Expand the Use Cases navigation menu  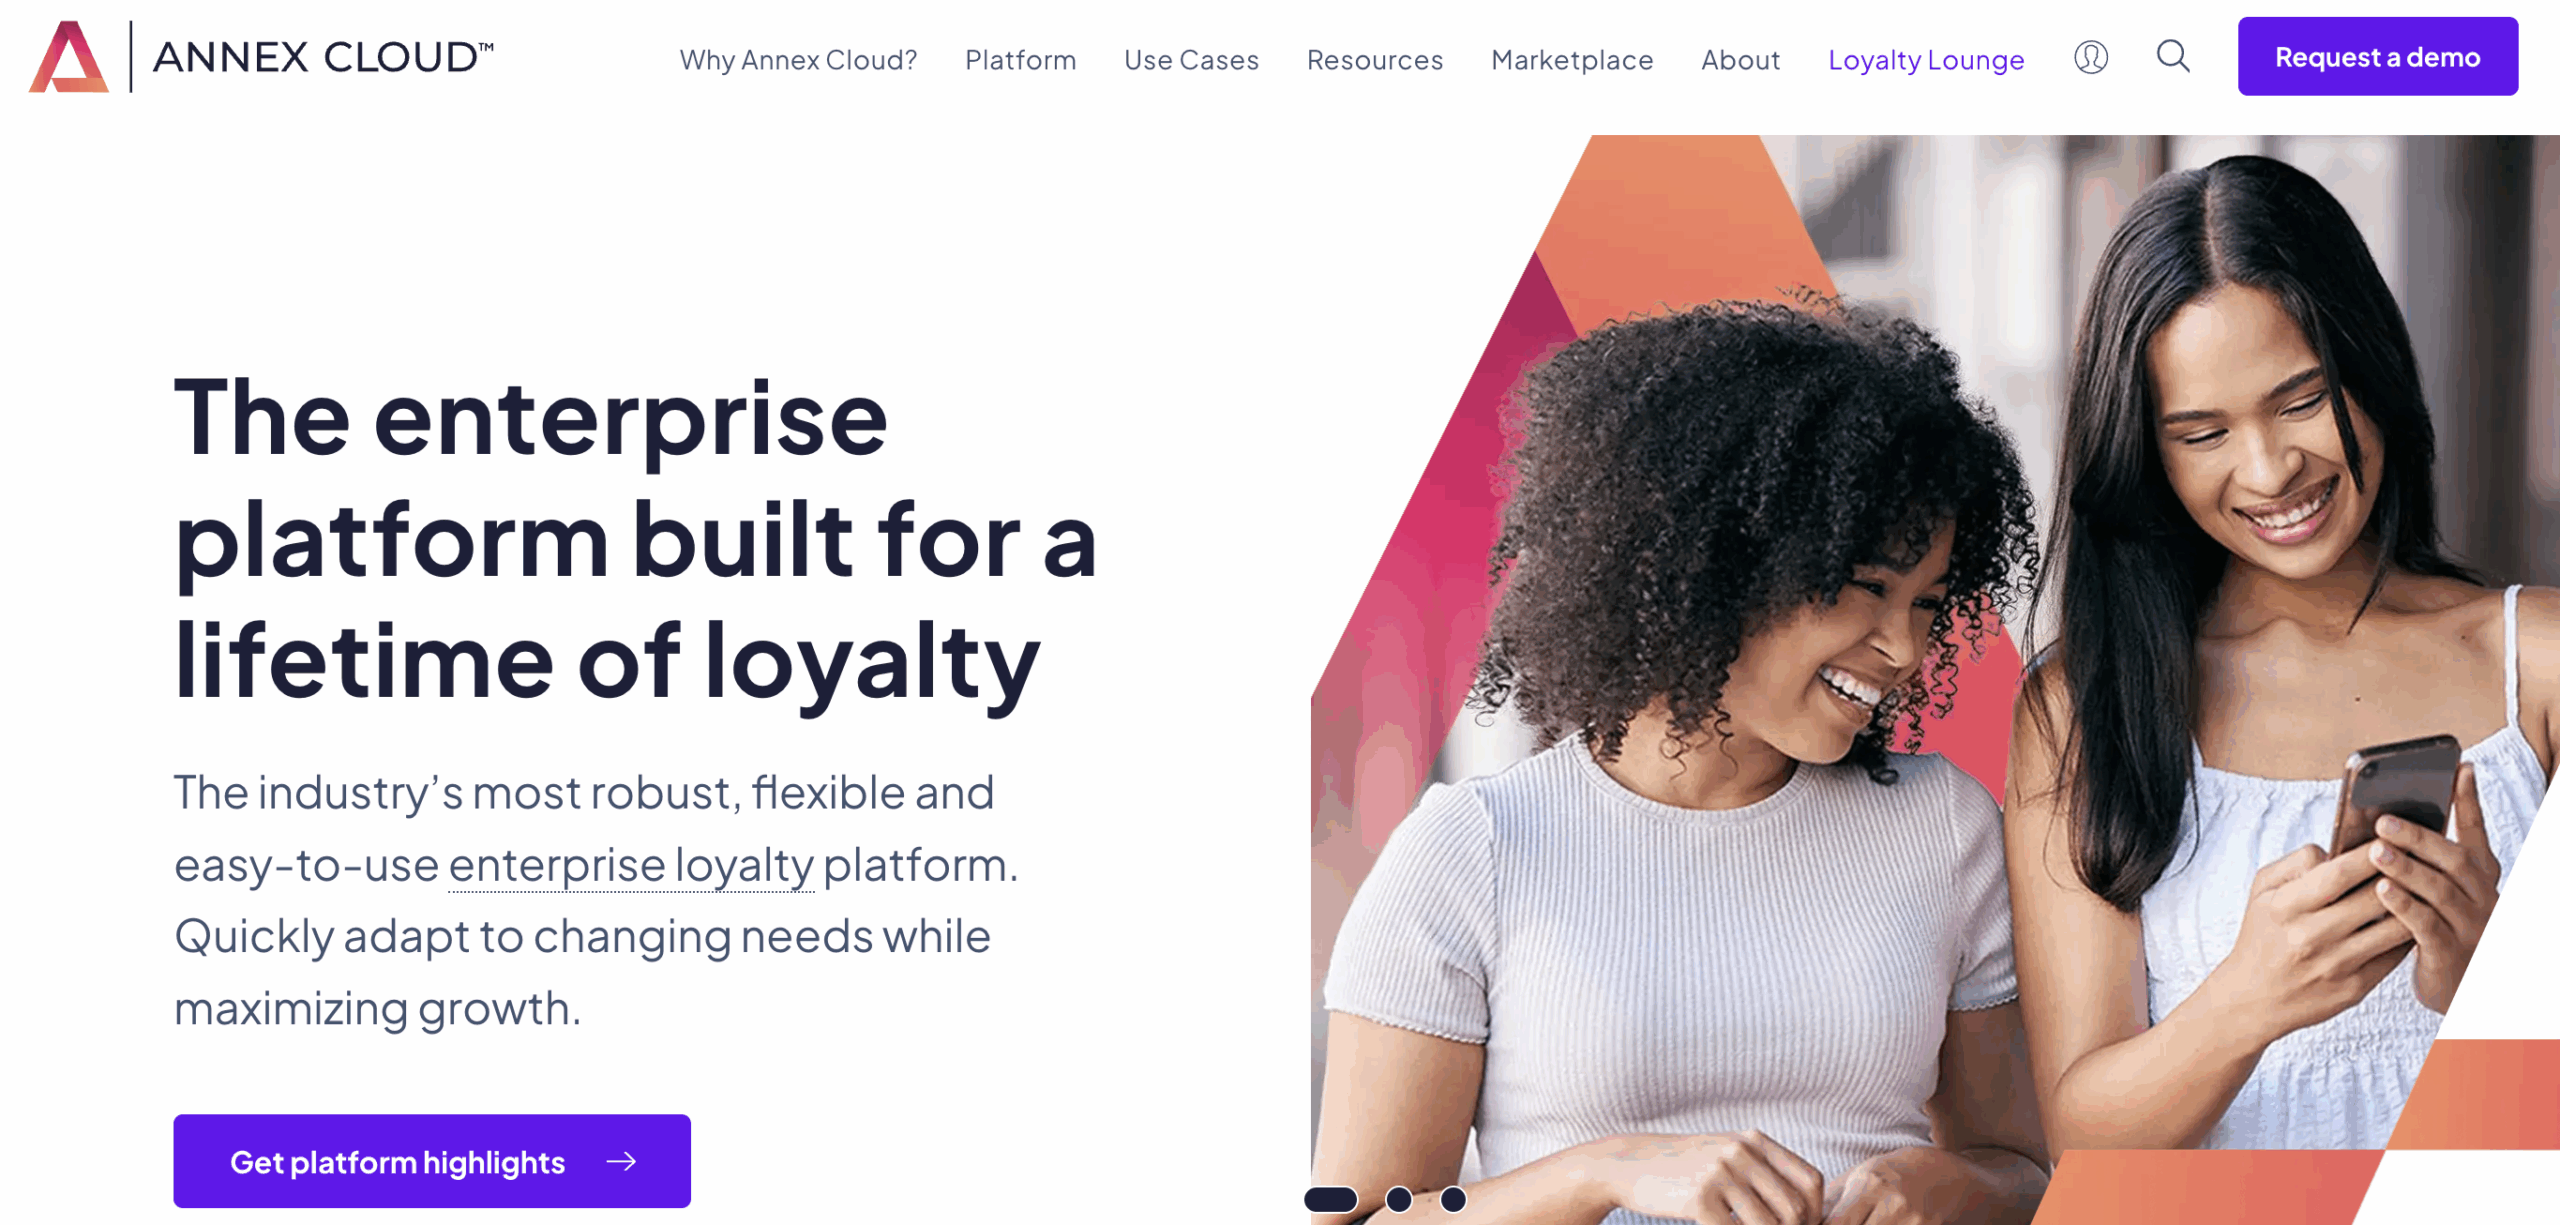(1191, 60)
